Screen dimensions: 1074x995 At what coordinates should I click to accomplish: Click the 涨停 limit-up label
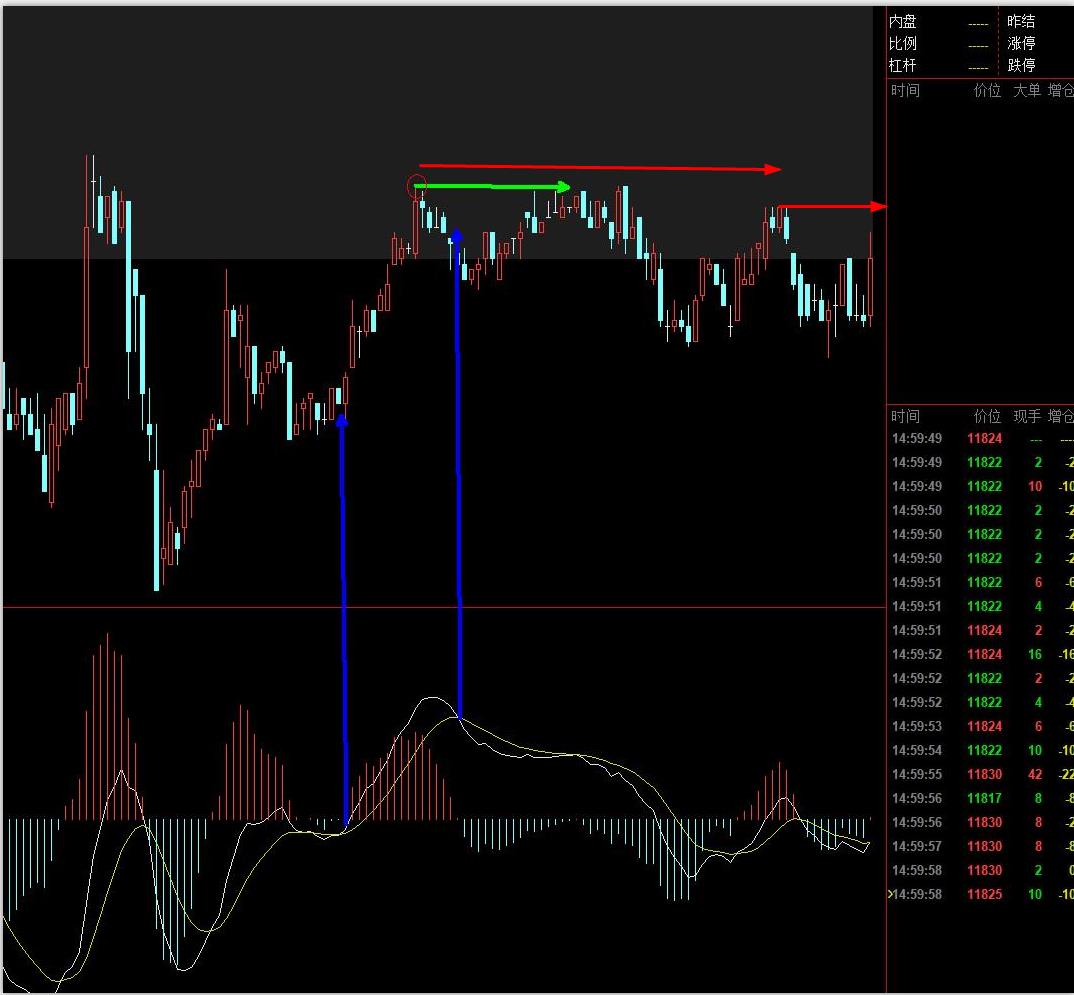(1021, 43)
